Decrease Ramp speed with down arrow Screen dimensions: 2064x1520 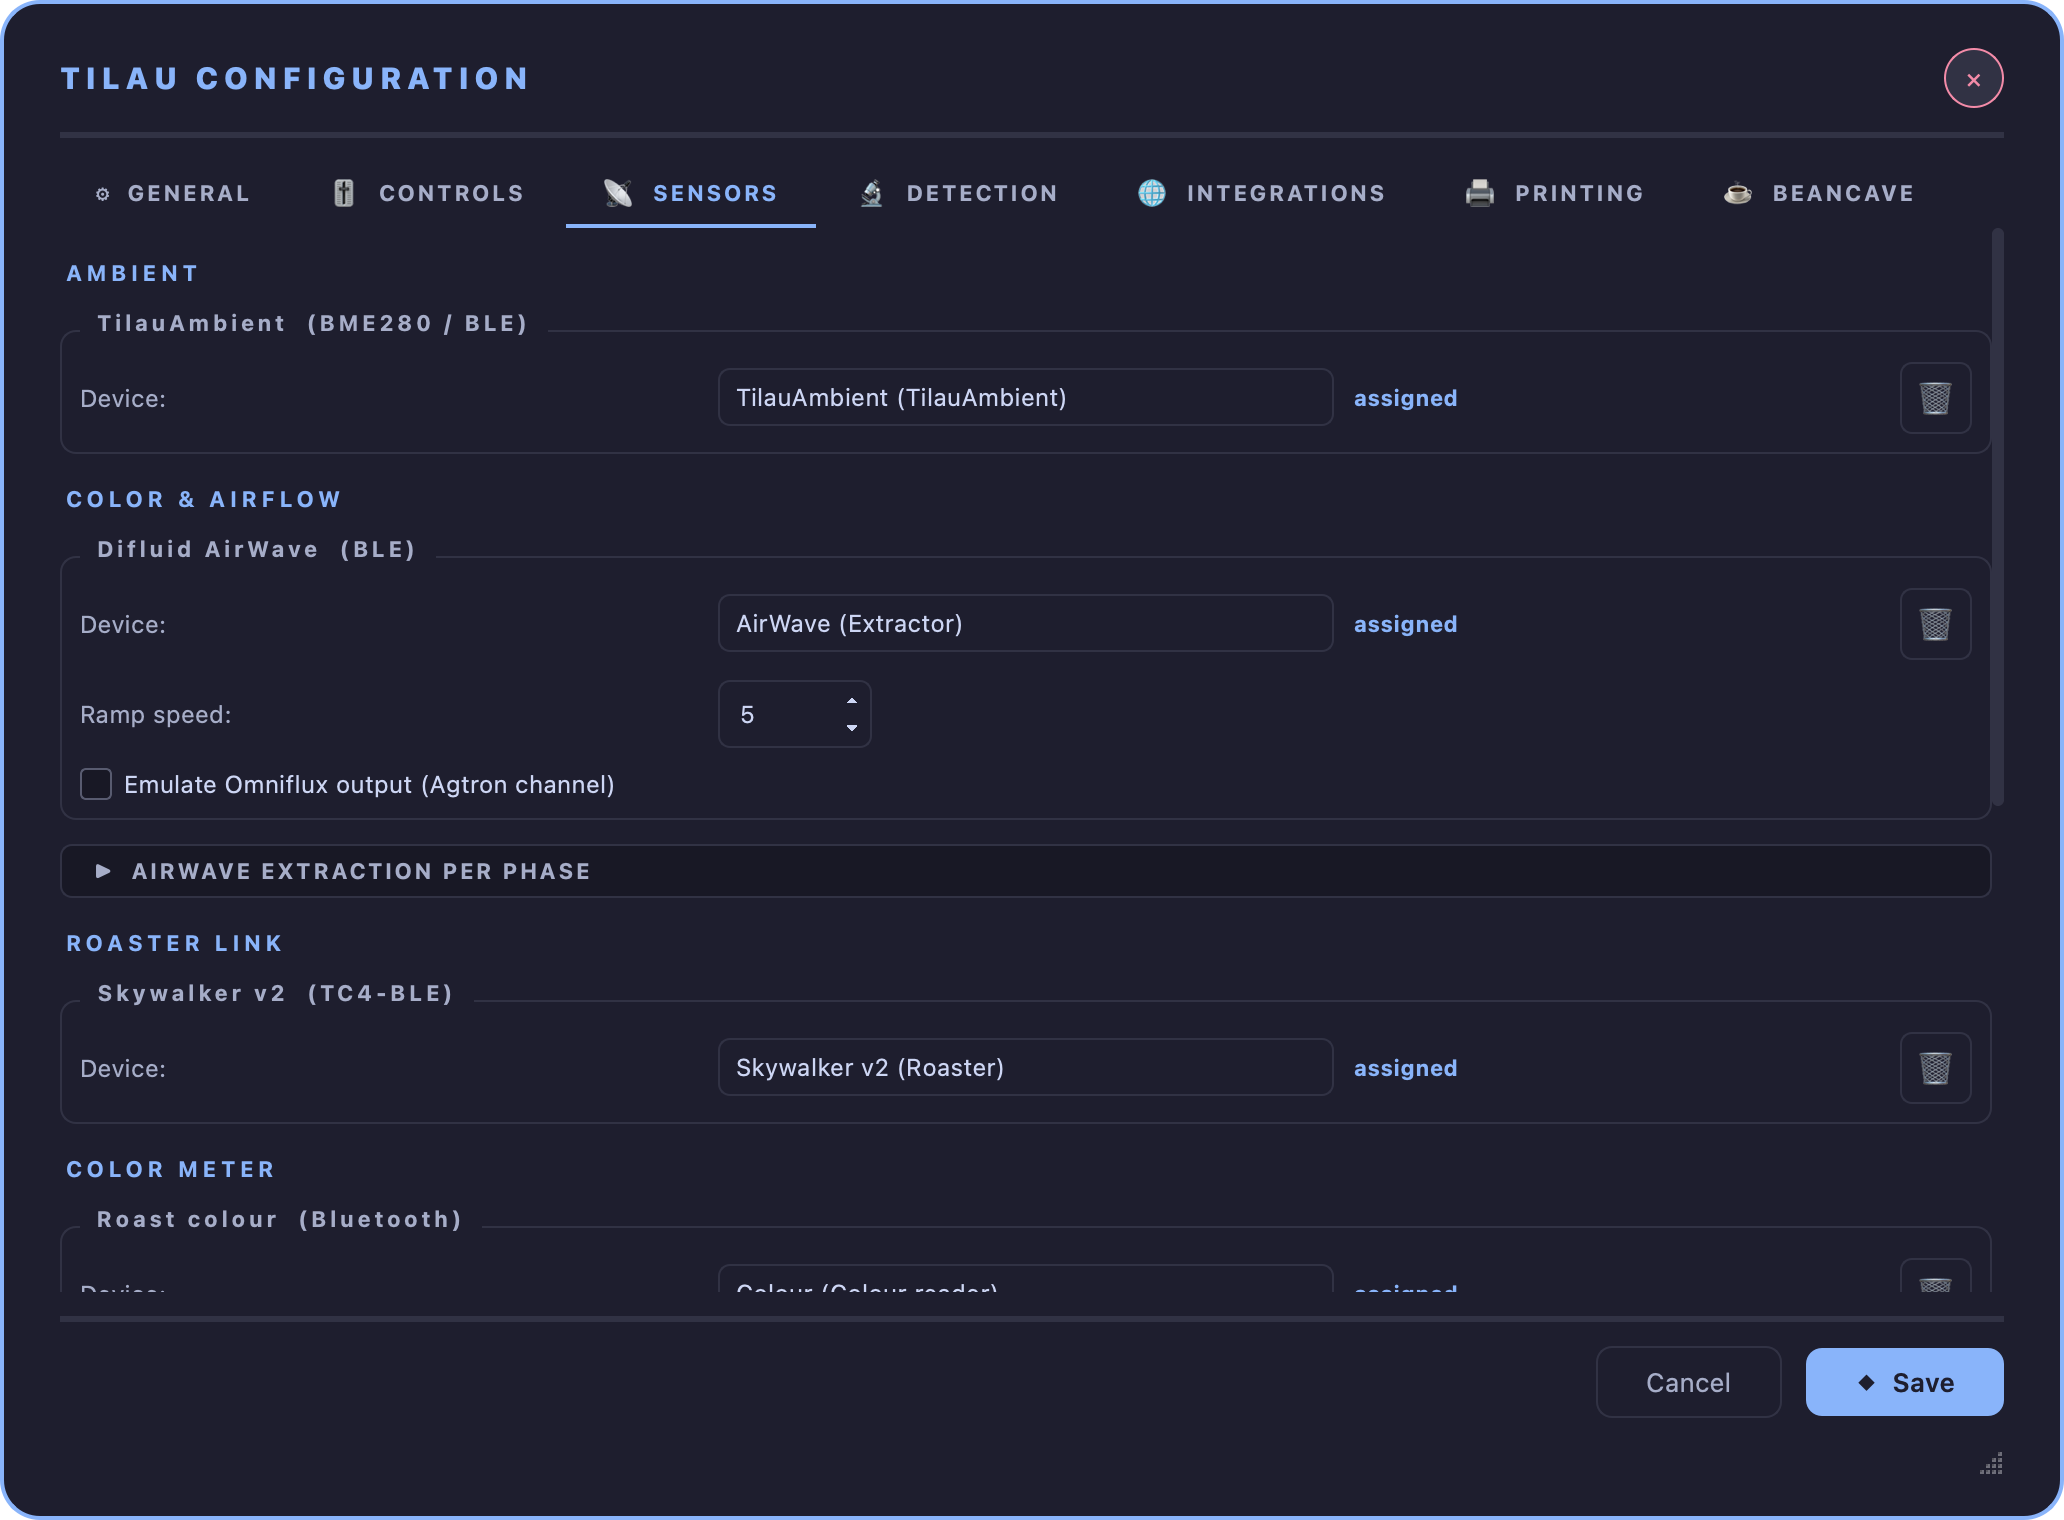point(852,728)
